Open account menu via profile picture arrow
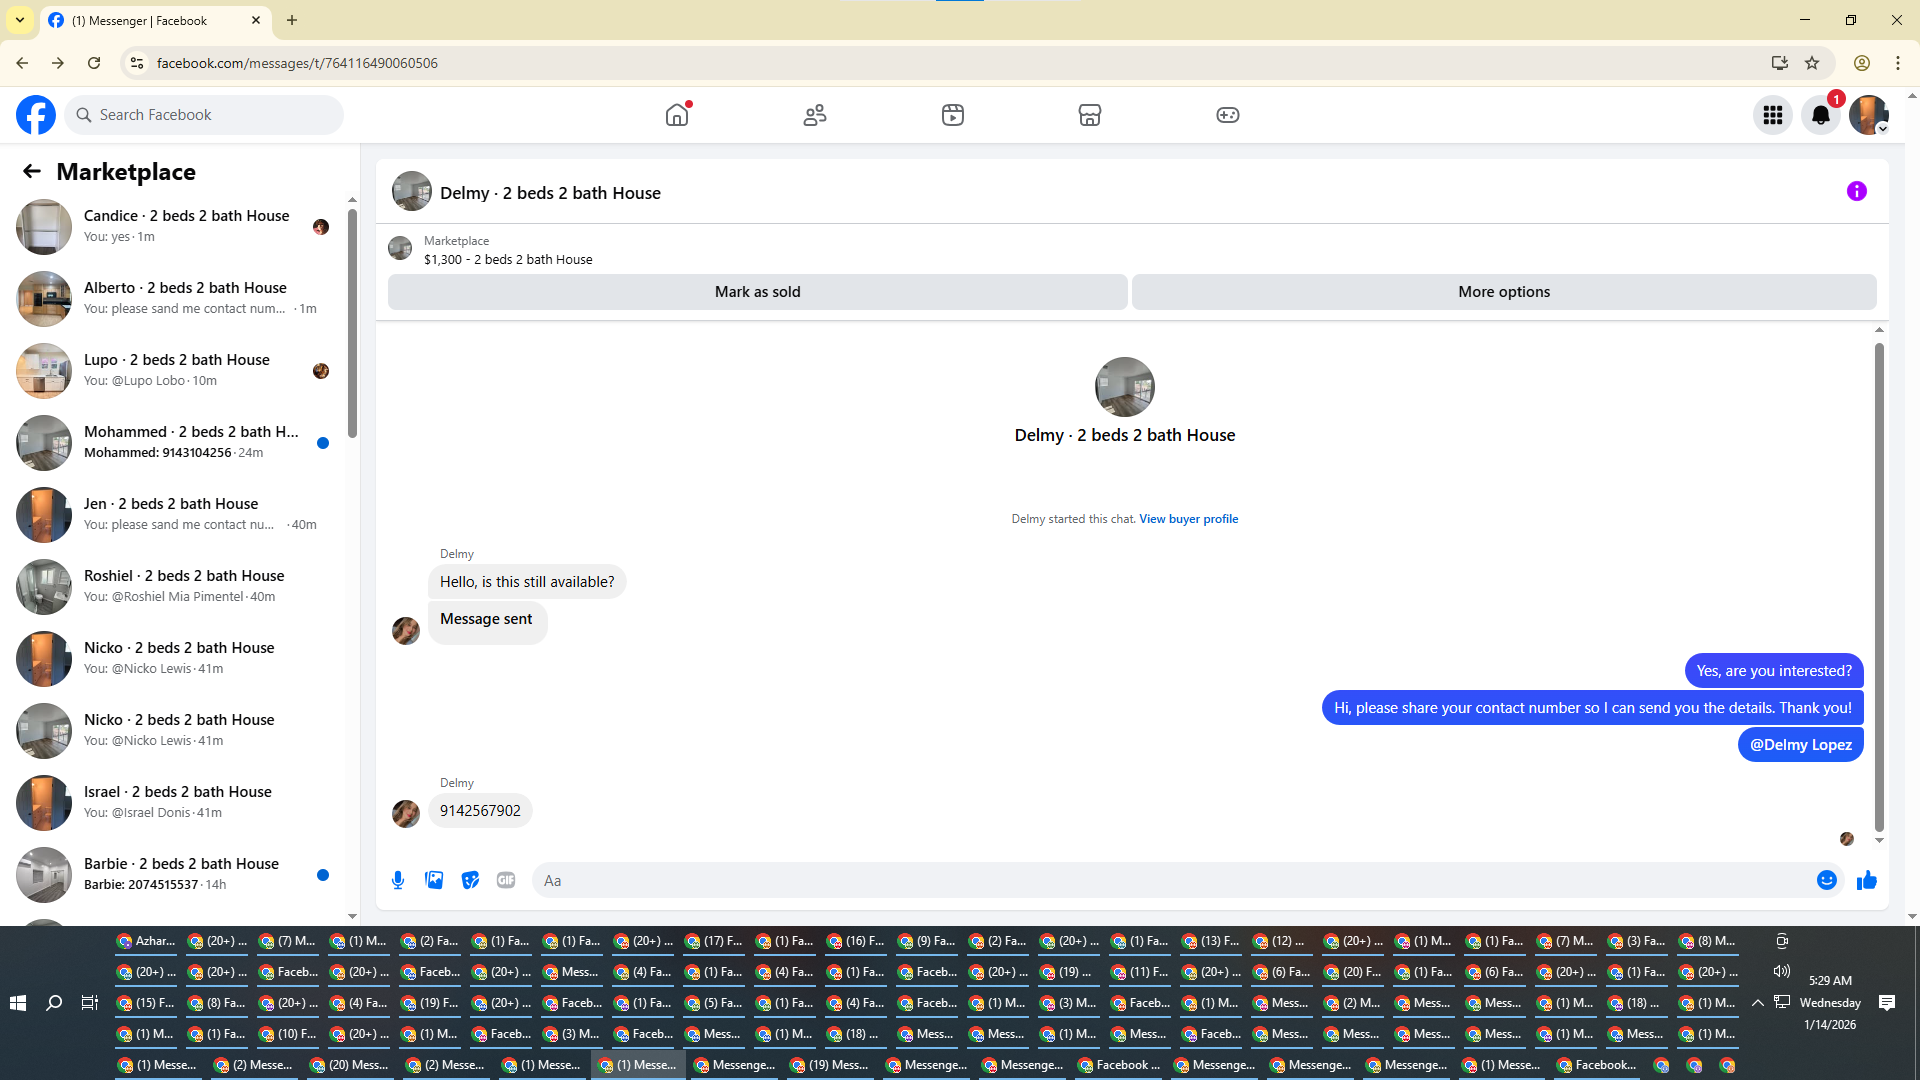 pyautogui.click(x=1881, y=128)
